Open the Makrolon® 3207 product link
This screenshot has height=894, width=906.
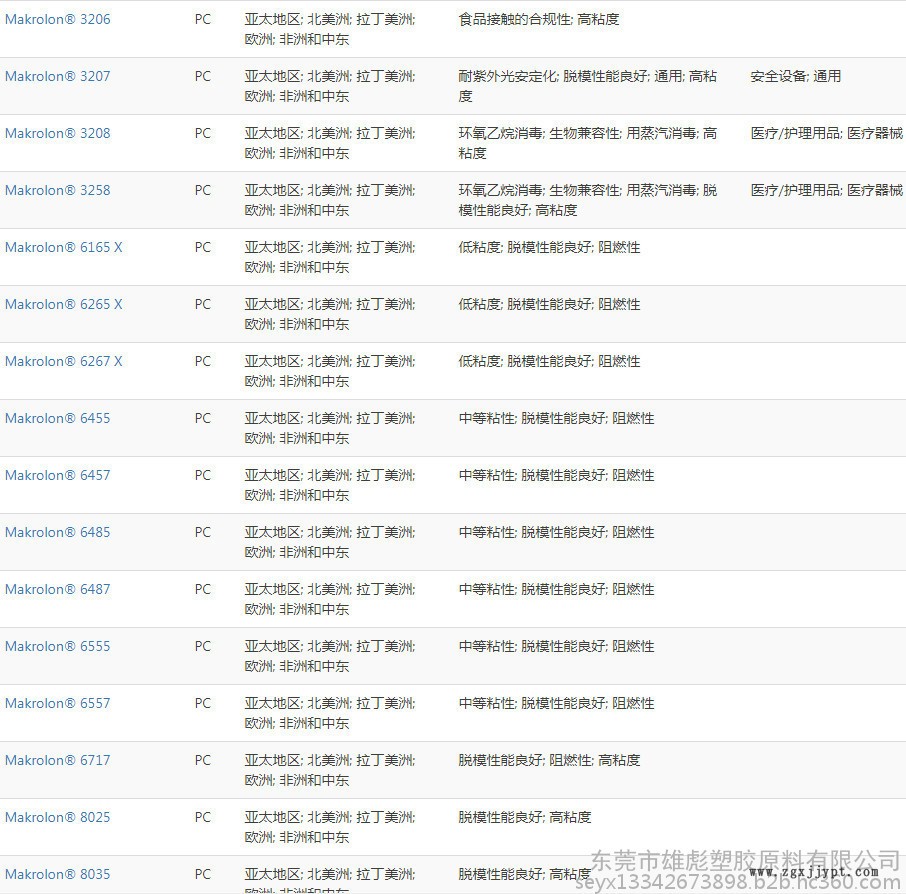coord(57,76)
